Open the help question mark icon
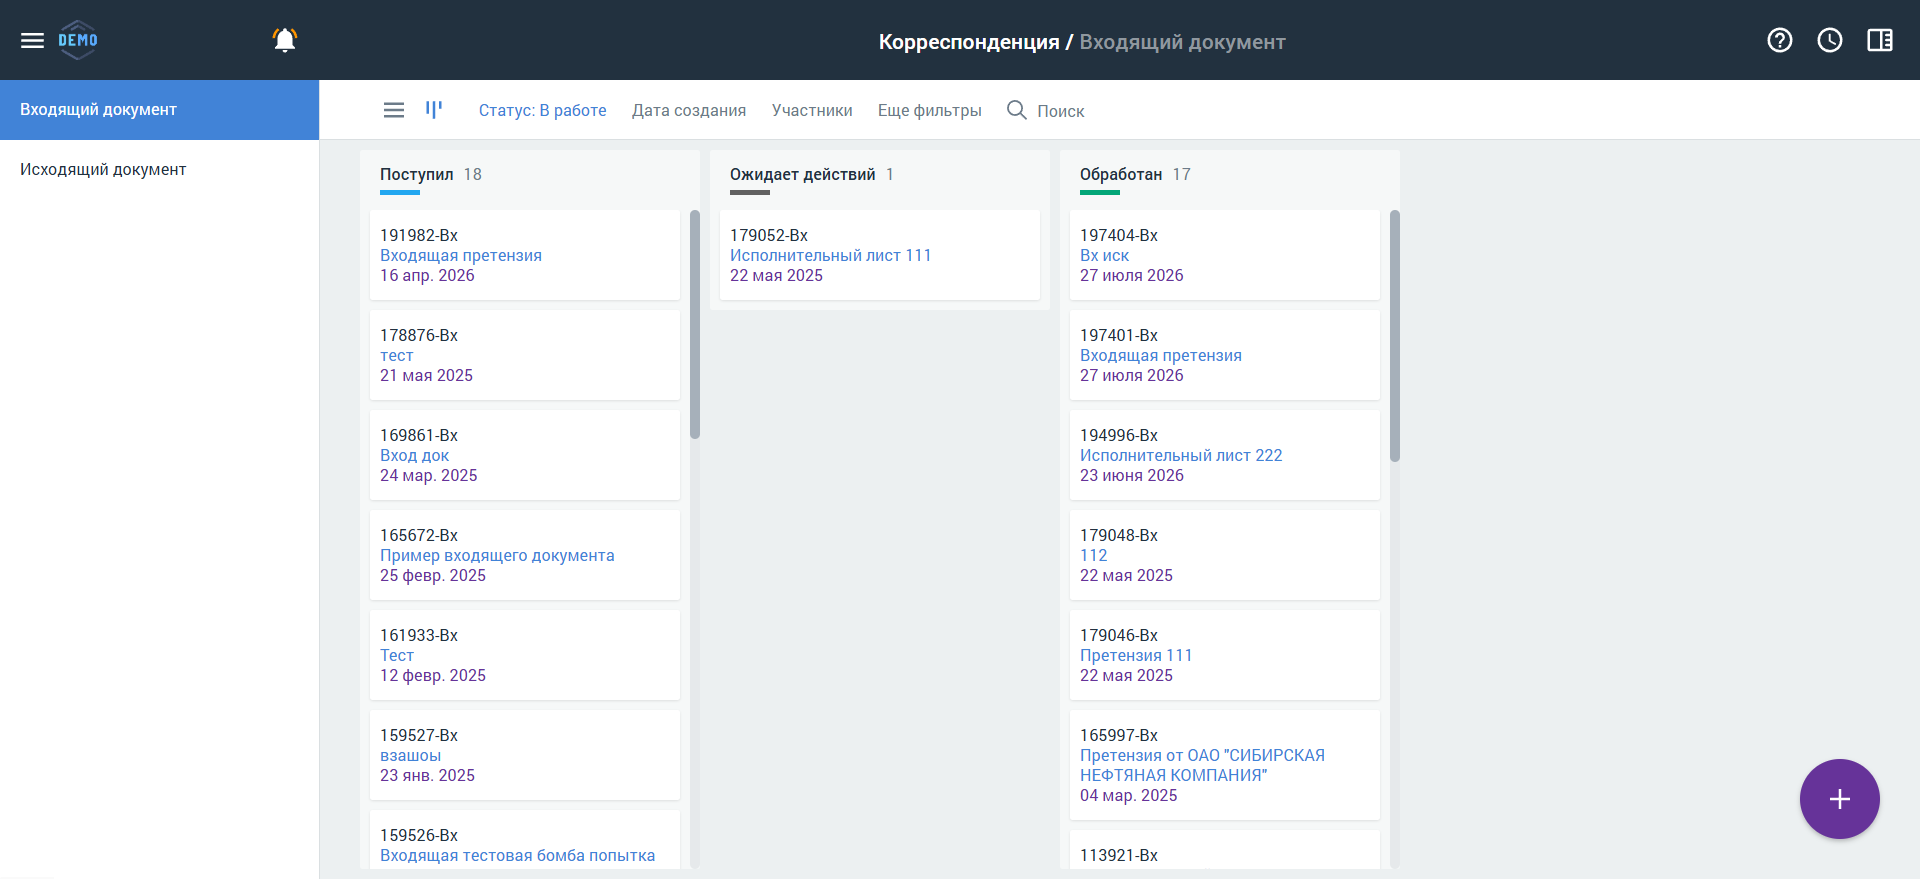 point(1780,40)
